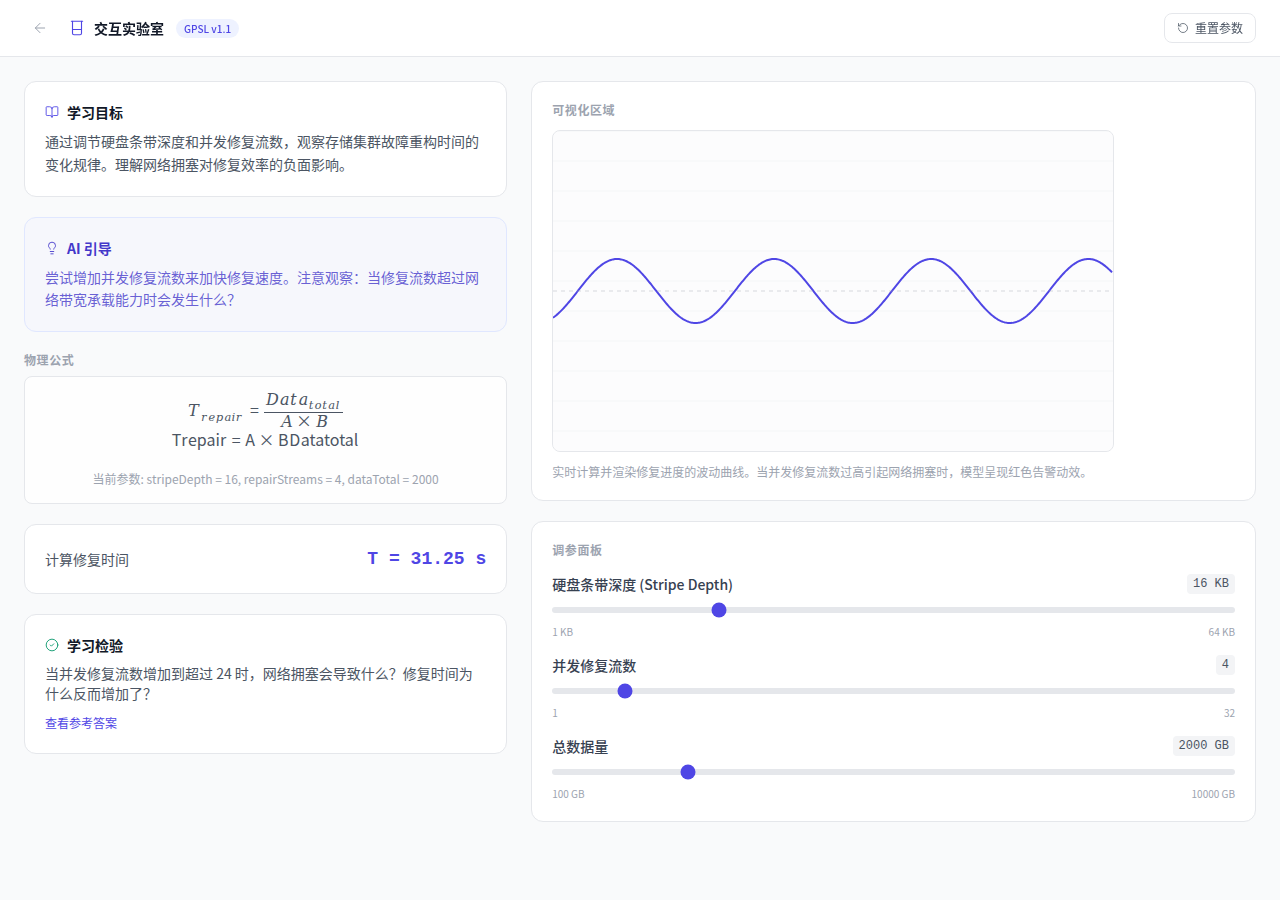Image resolution: width=1280 pixels, height=900 pixels.
Task: Click the lab beaker icon in header
Action: pyautogui.click(x=76, y=28)
